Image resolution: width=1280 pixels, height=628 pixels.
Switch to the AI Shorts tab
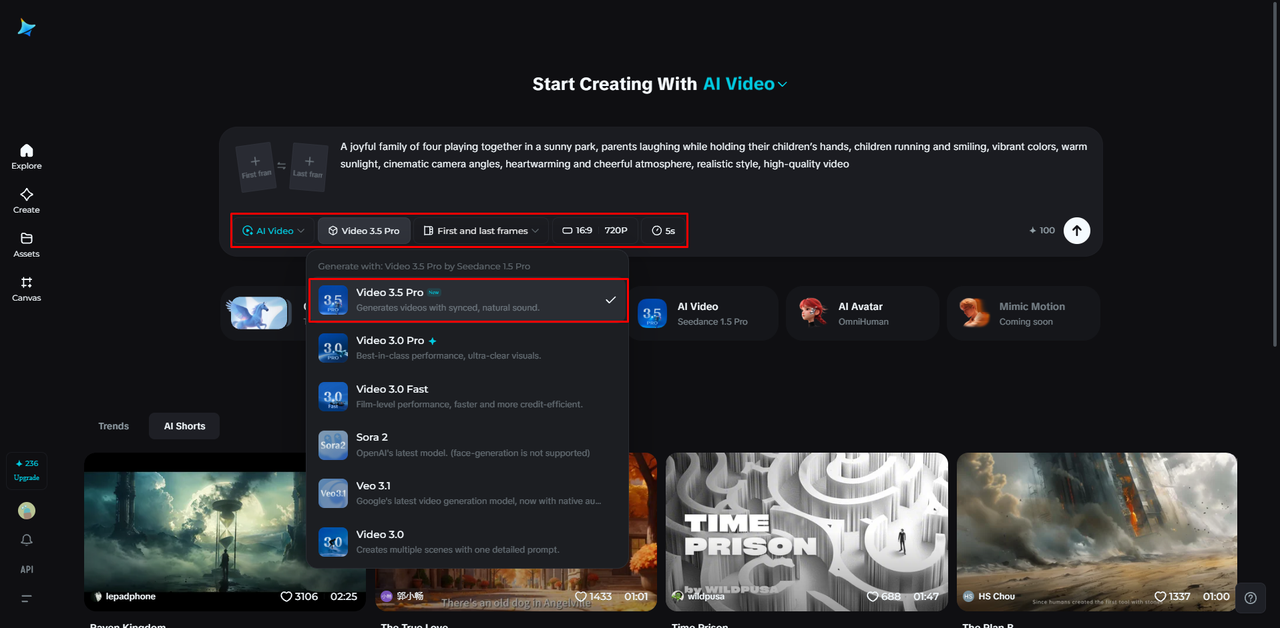[x=185, y=426]
